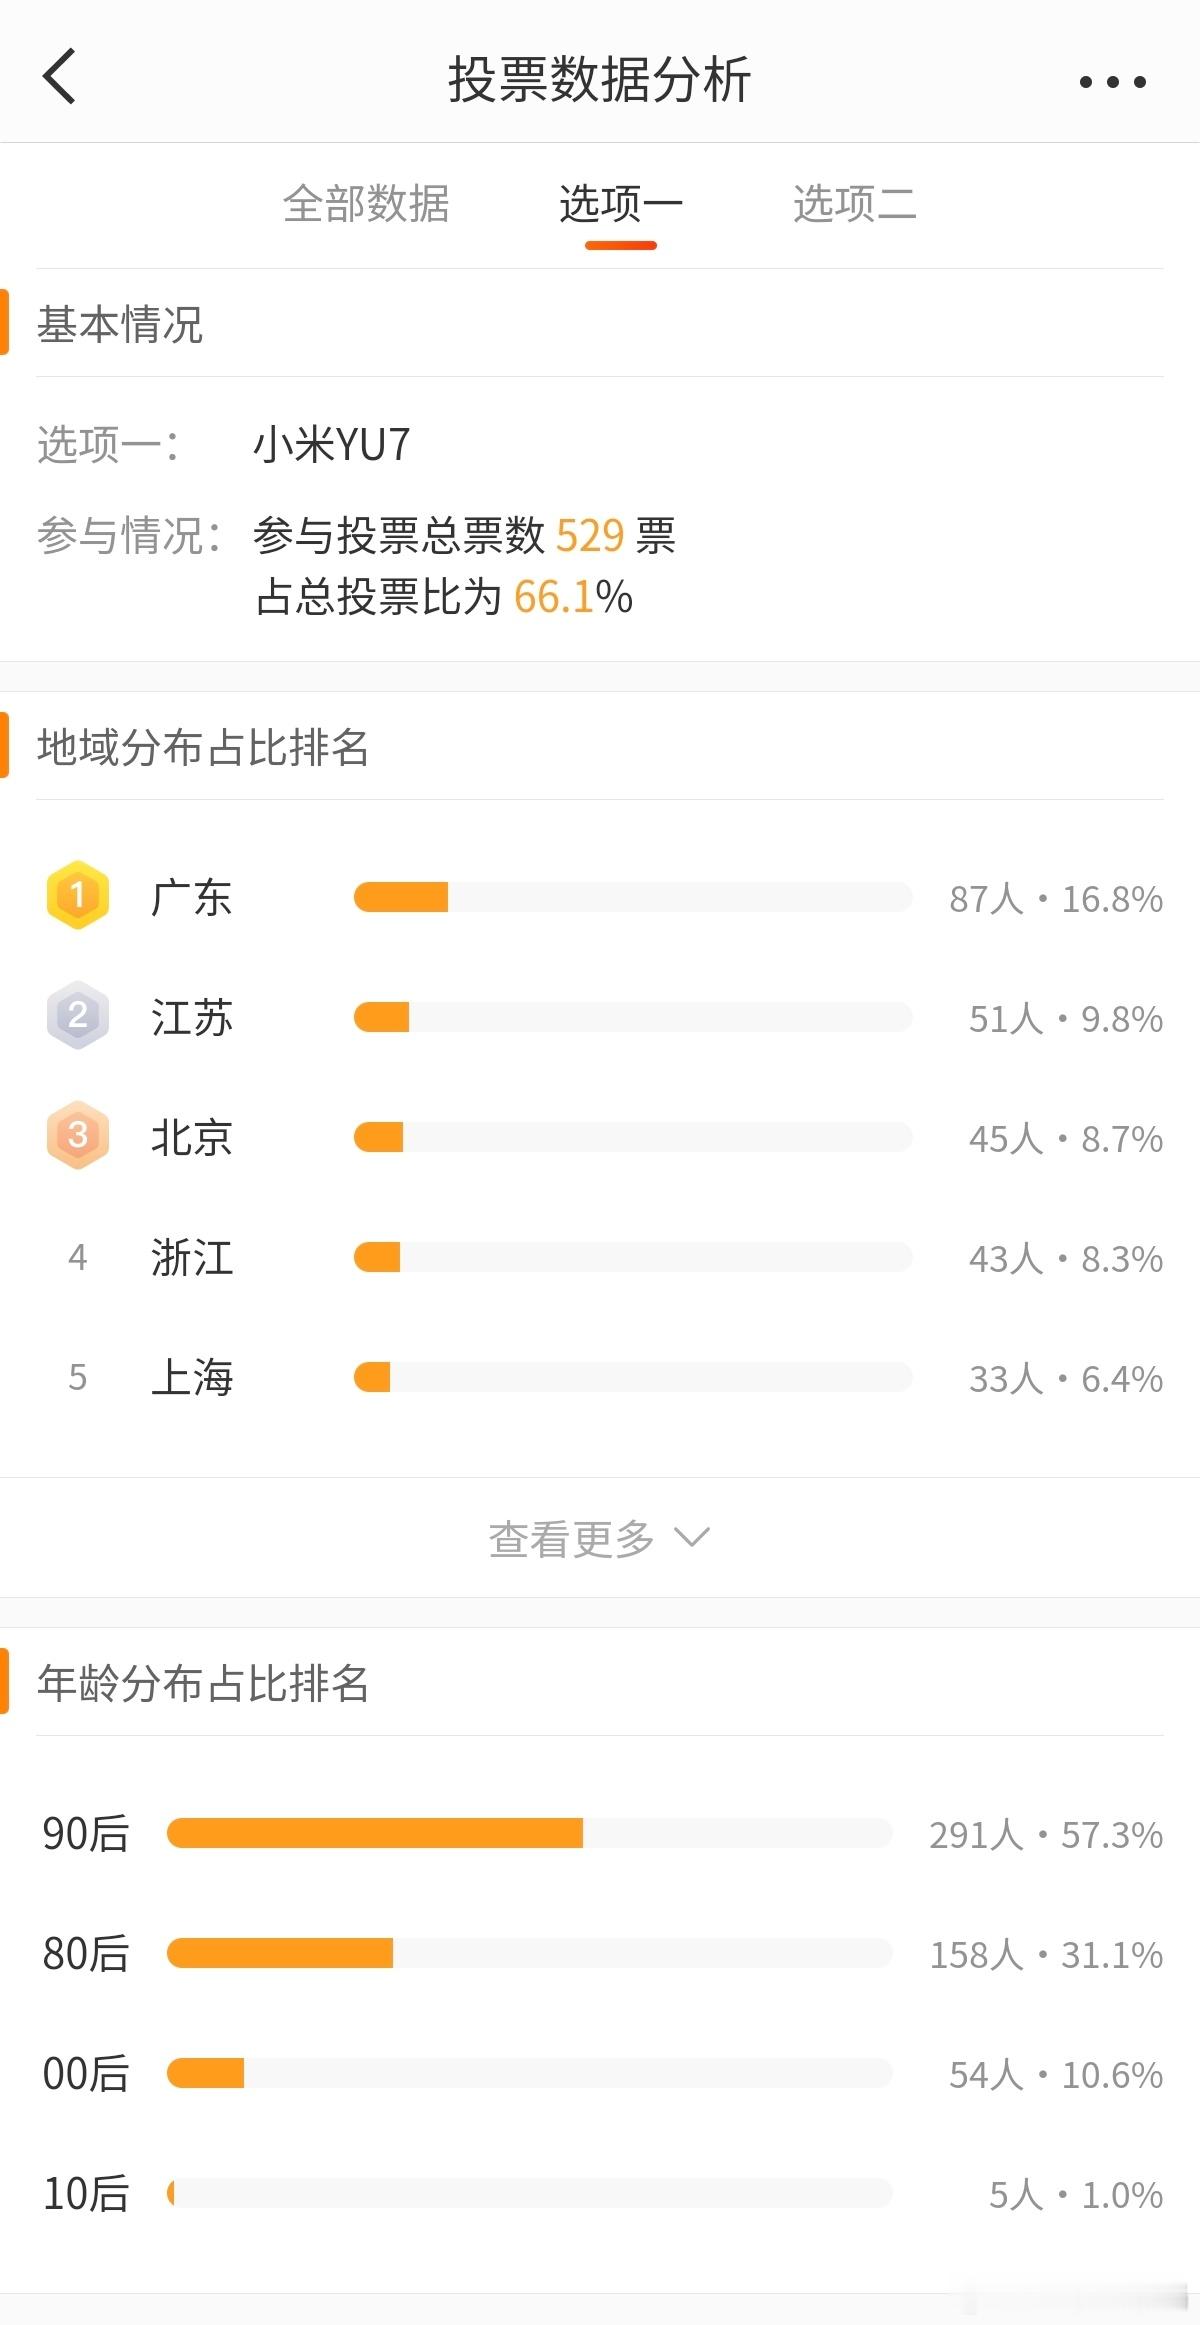The image size is (1200, 2325).
Task: Tap the 529 total votes number
Action: 590,536
